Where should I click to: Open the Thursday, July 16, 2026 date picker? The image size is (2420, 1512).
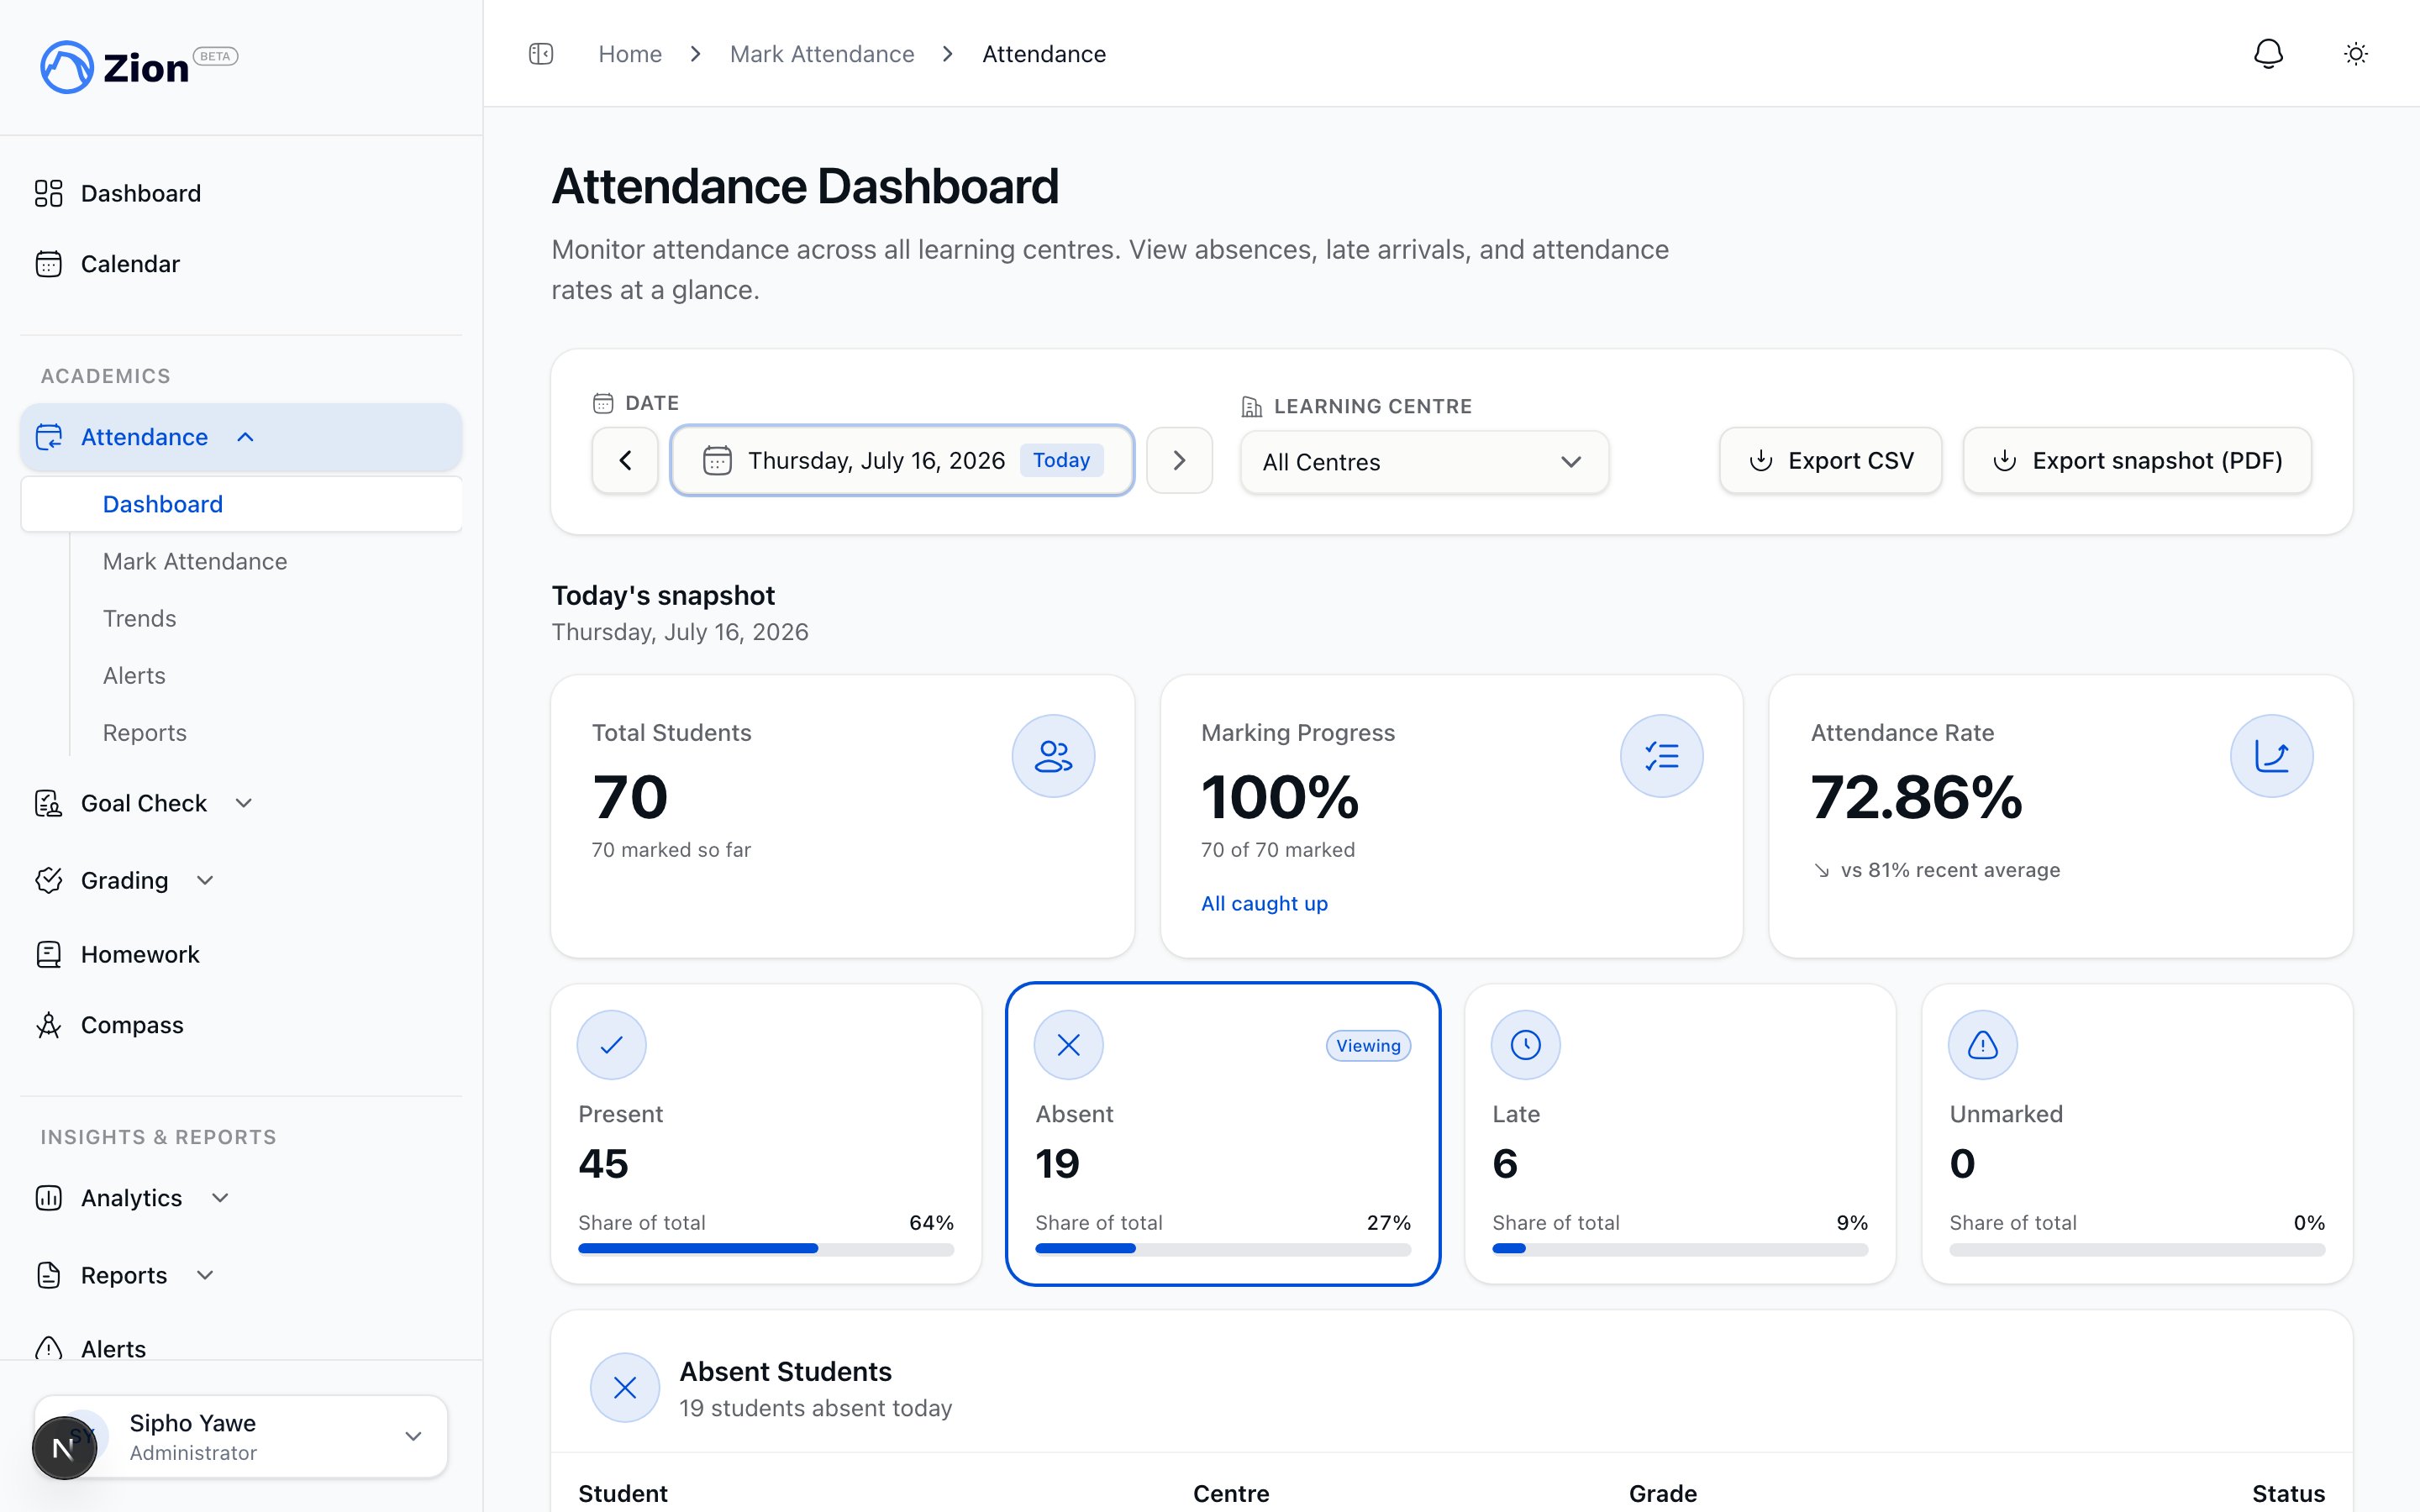point(902,460)
